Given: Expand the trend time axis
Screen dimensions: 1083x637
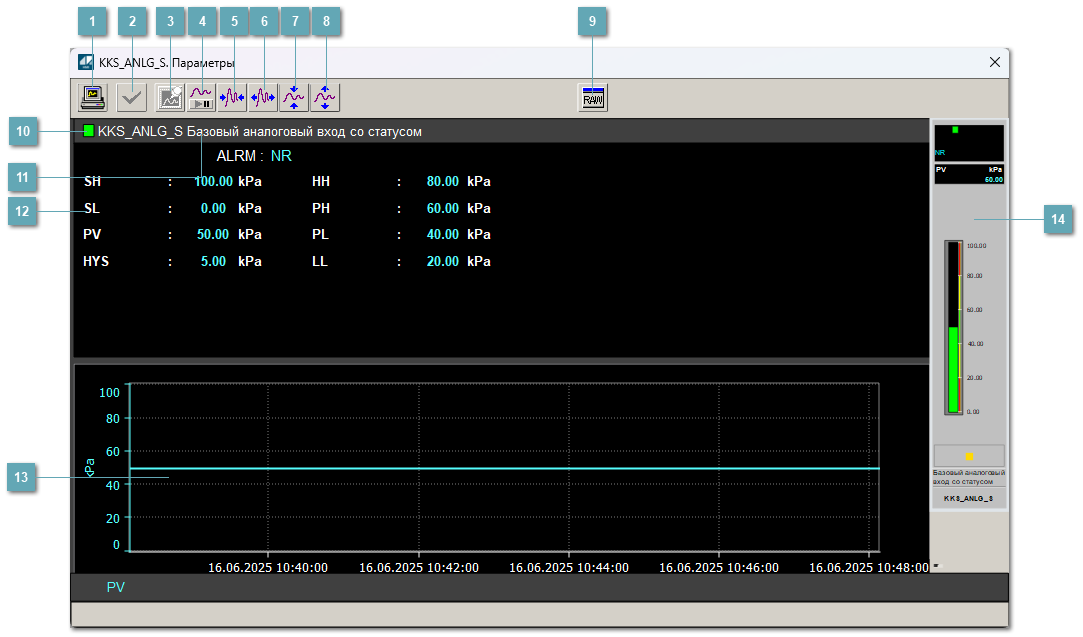Looking at the screenshot, I should coord(263,97).
